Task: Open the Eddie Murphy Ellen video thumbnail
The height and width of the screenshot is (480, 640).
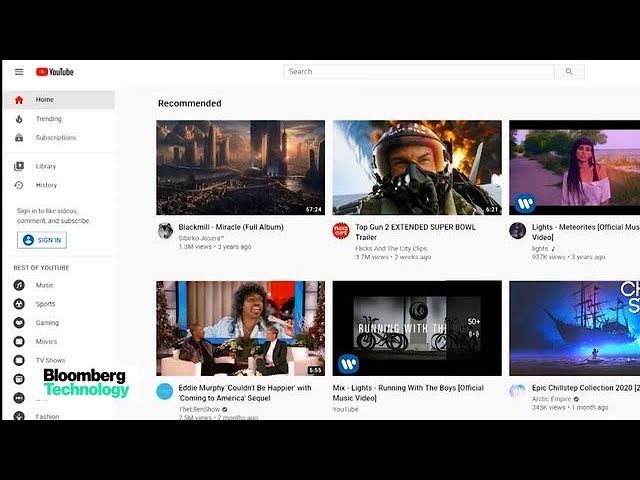Action: [241, 328]
